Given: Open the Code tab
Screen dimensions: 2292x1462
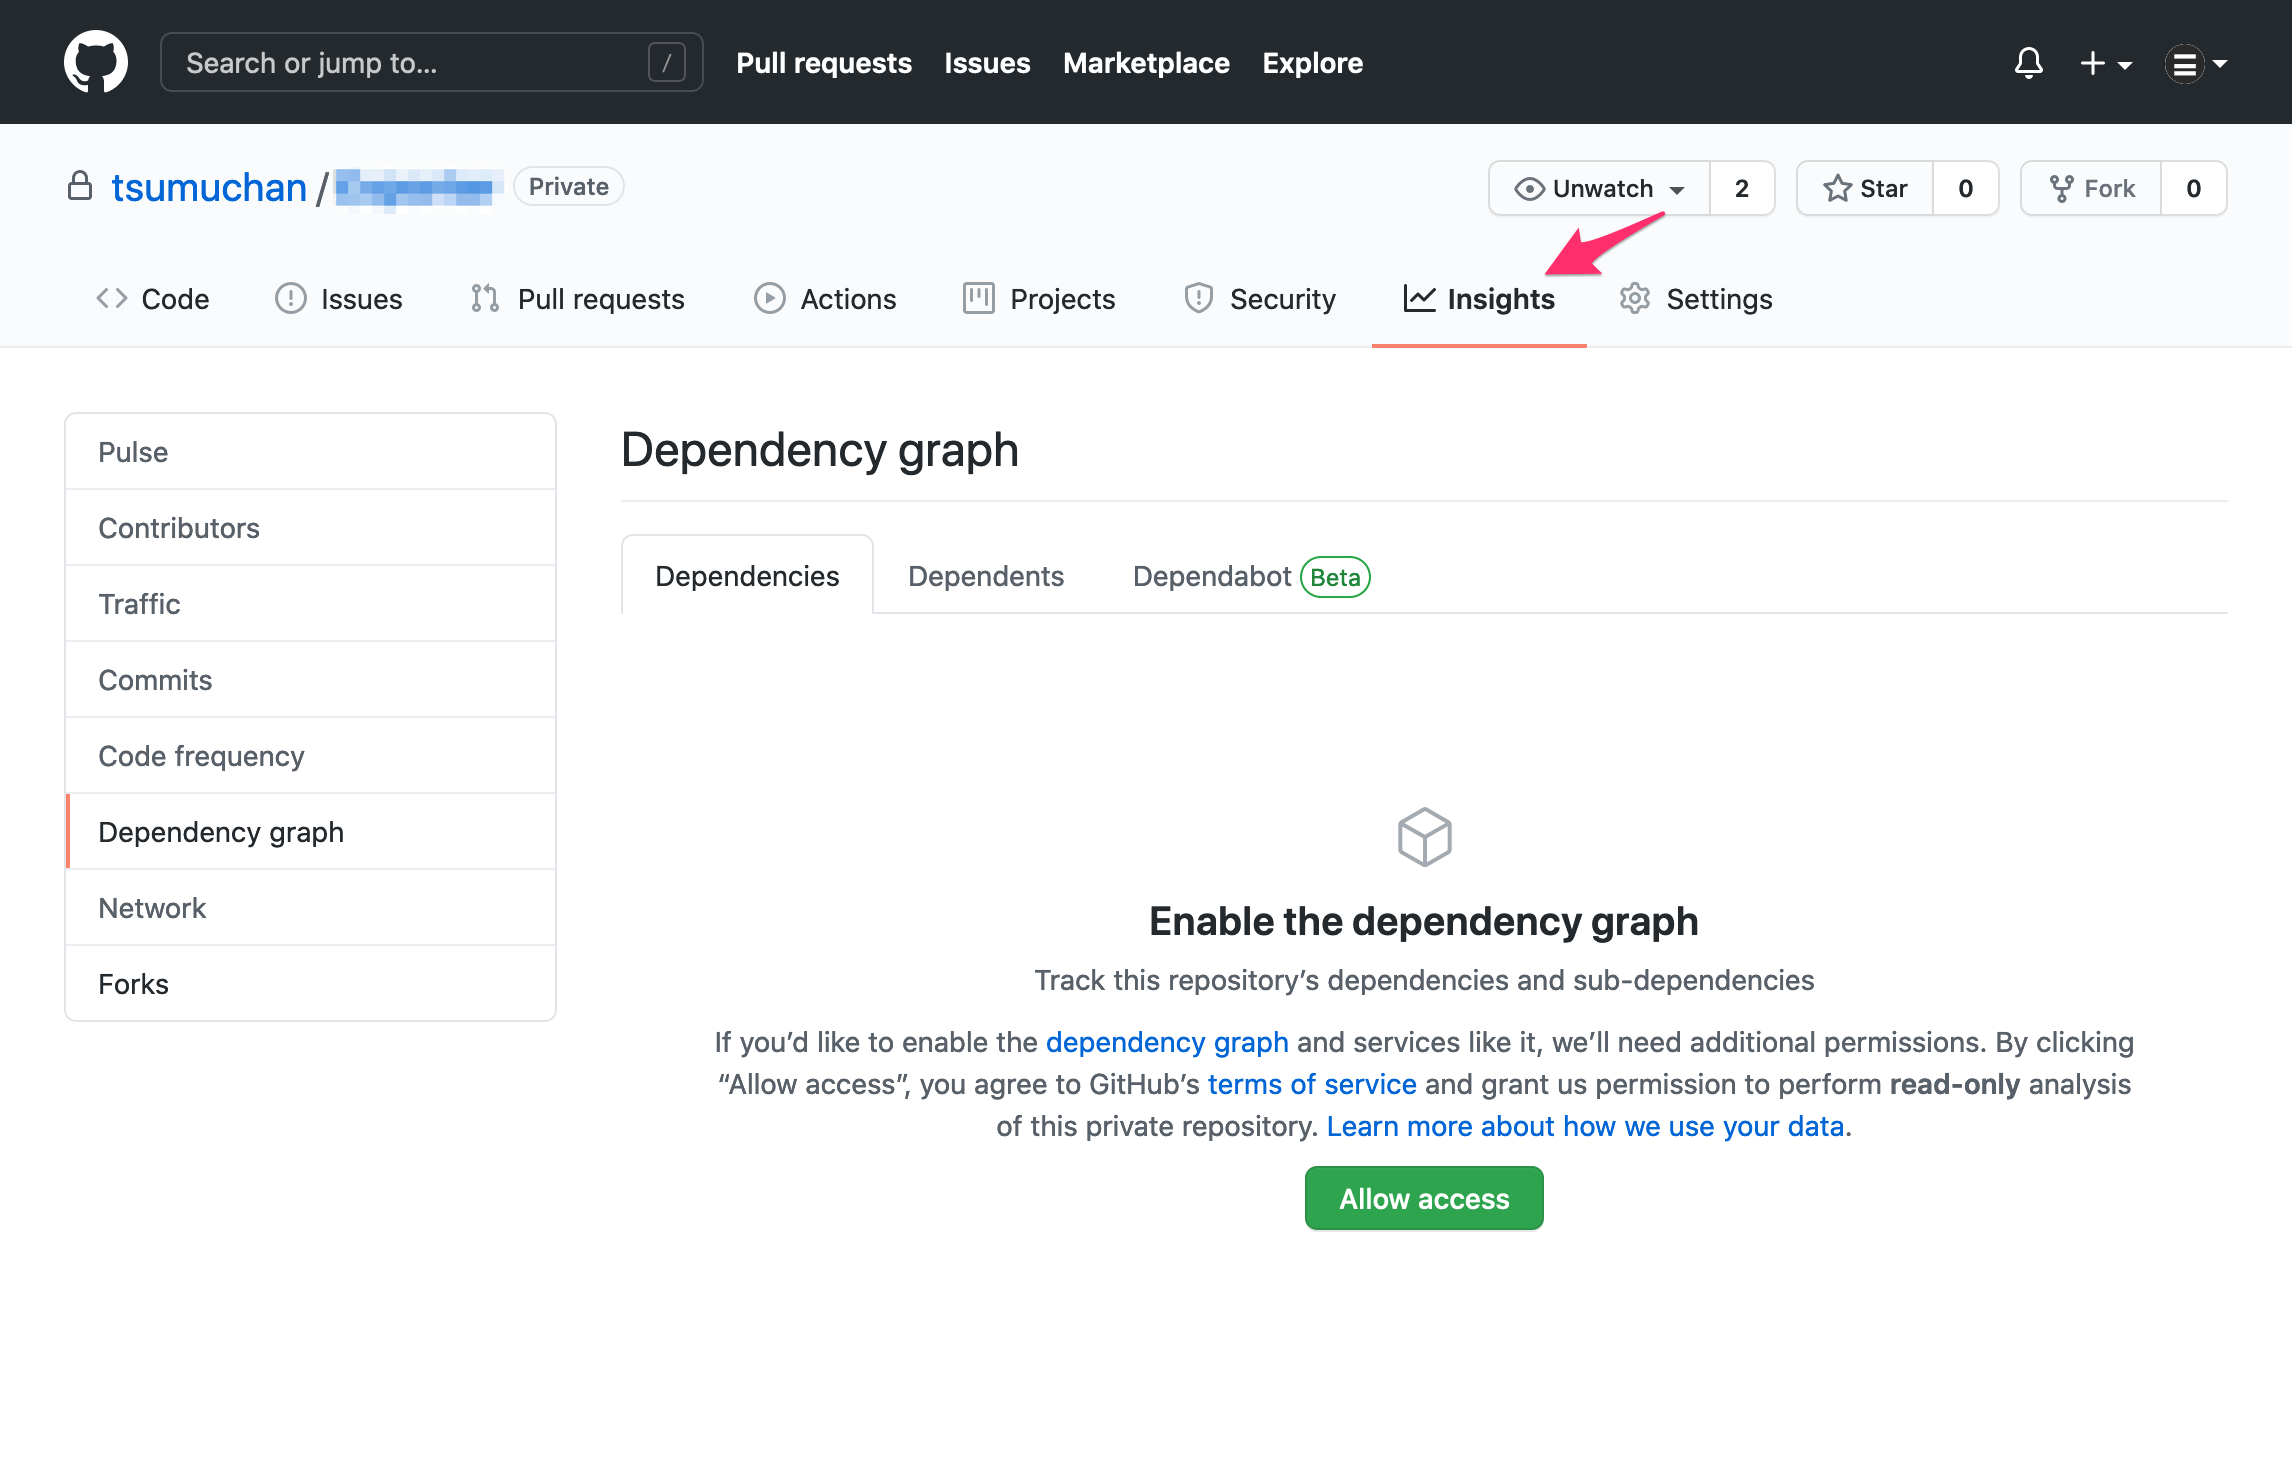Looking at the screenshot, I should (x=153, y=298).
